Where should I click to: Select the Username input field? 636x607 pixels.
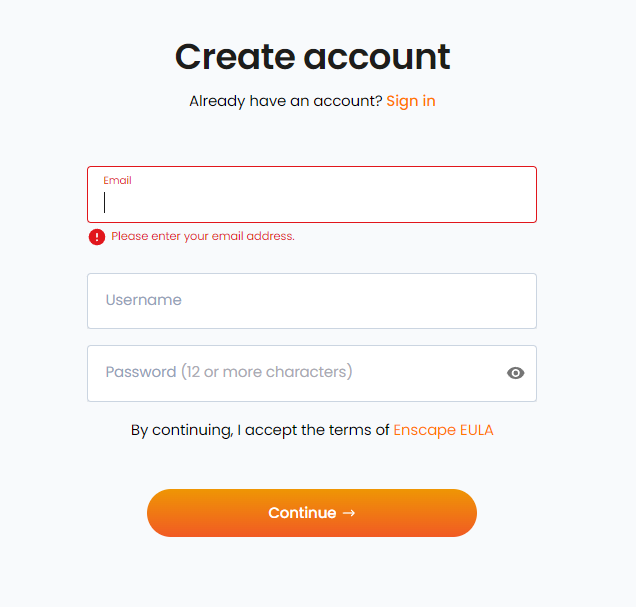[312, 301]
